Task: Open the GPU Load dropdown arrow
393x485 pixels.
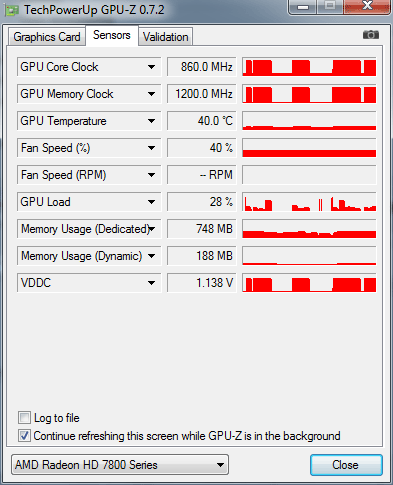Action: 151,202
